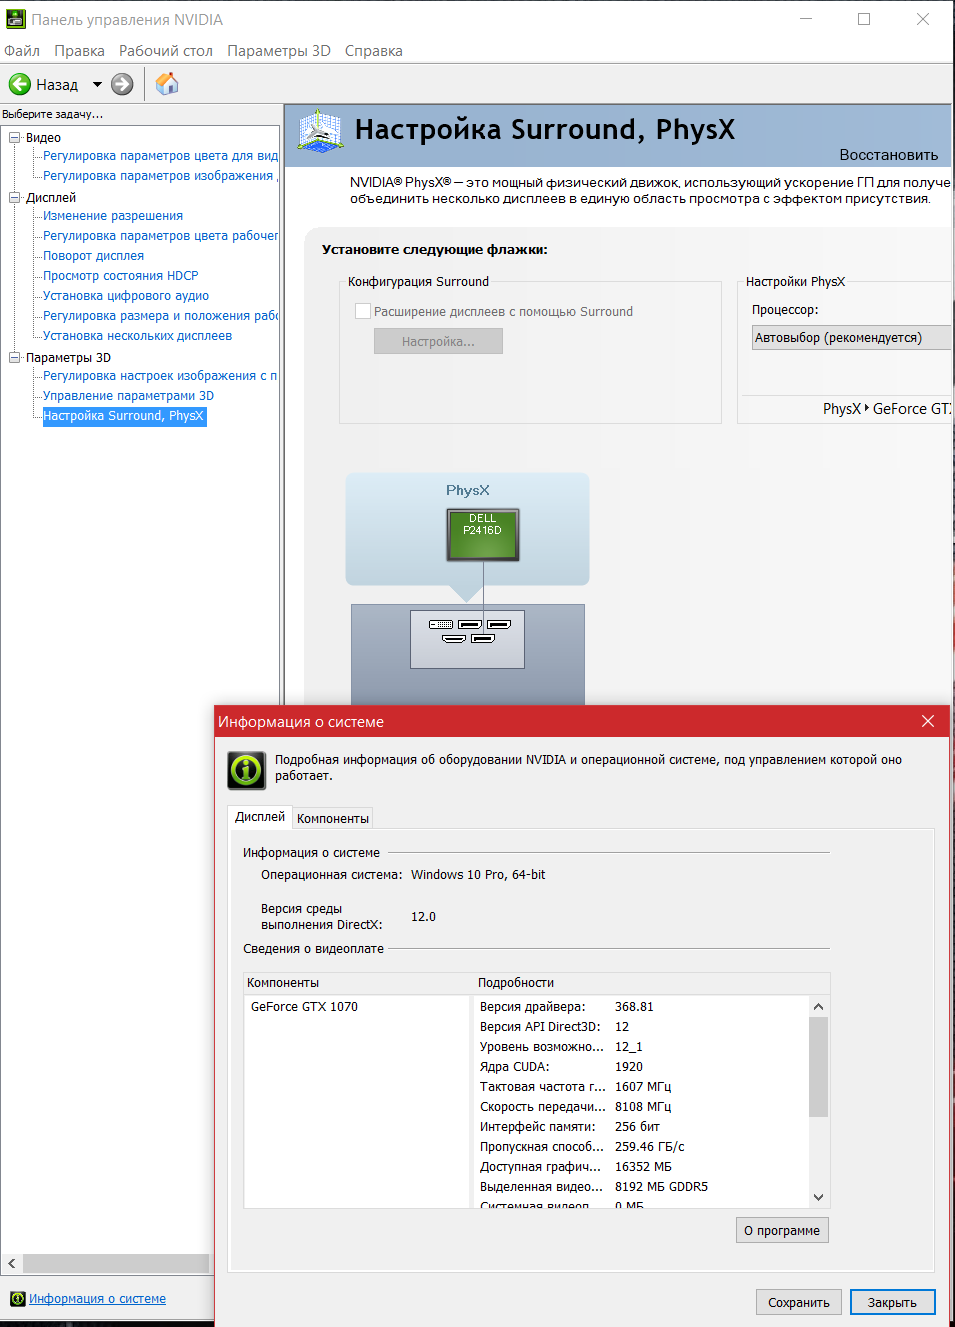This screenshot has width=955, height=1327.
Task: Select Настройка Surround, PhysX tree item
Action: point(124,416)
